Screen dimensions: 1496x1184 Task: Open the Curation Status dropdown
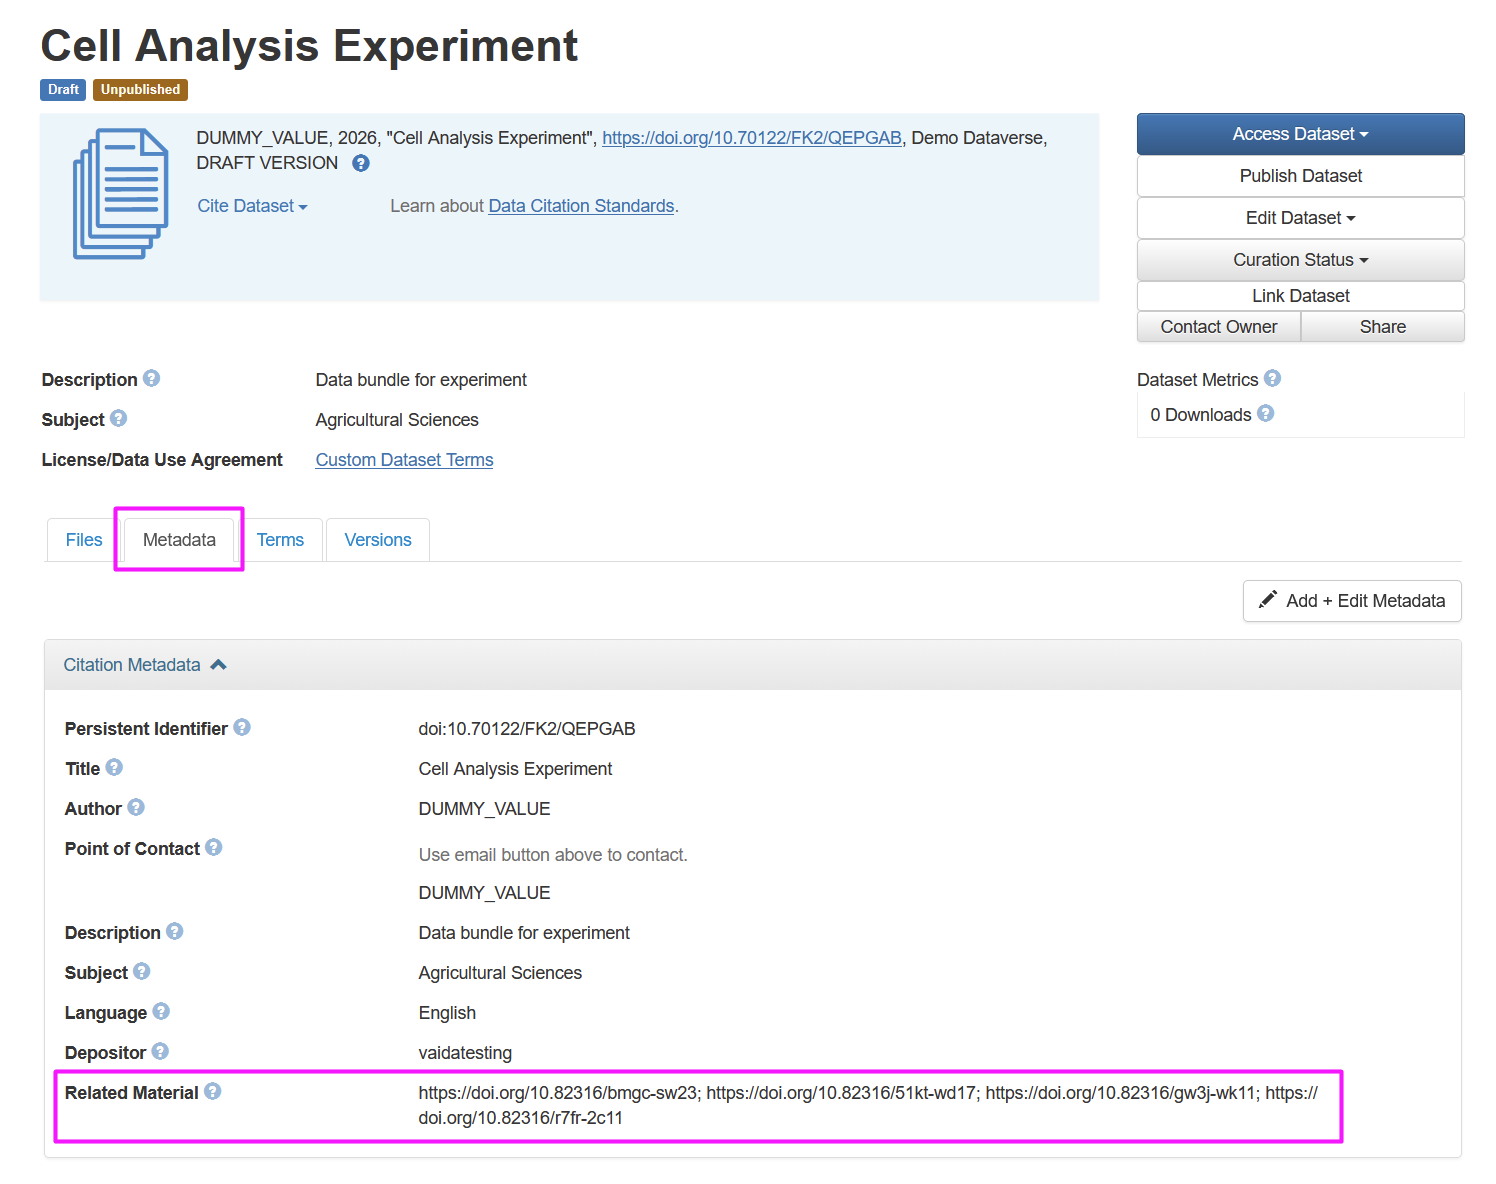[1300, 260]
